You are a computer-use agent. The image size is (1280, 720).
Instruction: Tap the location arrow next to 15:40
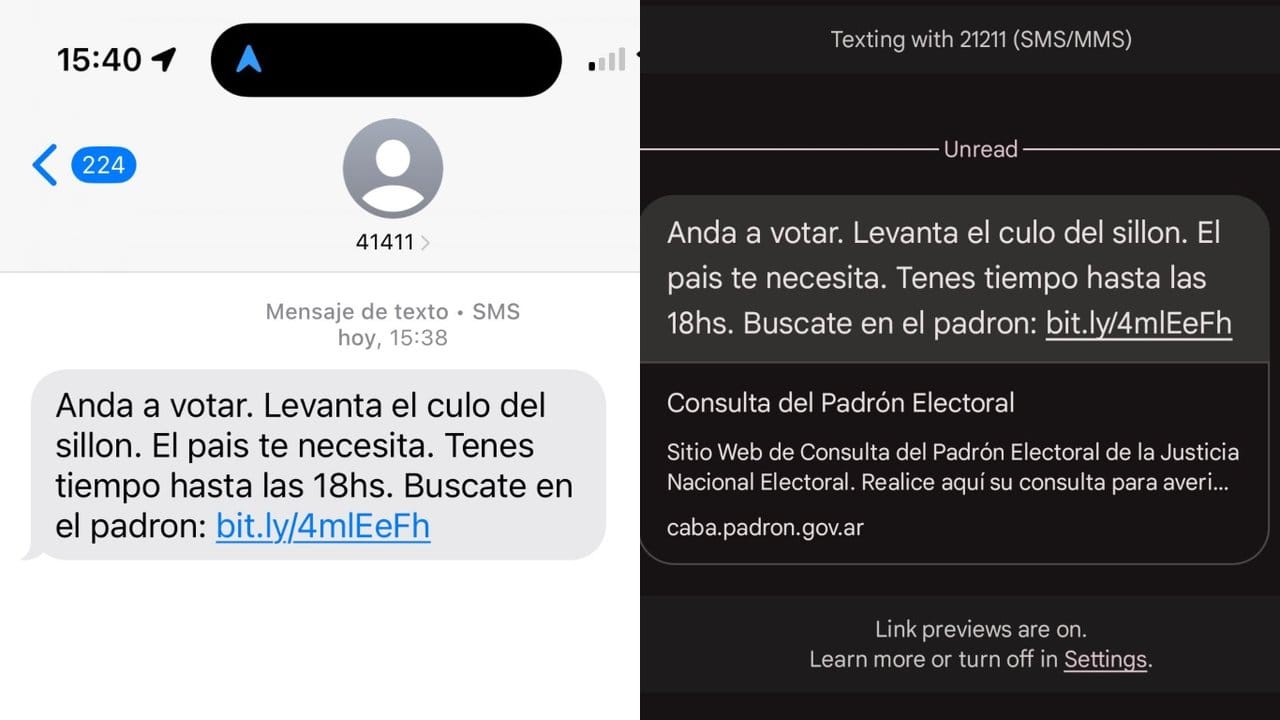coord(164,60)
